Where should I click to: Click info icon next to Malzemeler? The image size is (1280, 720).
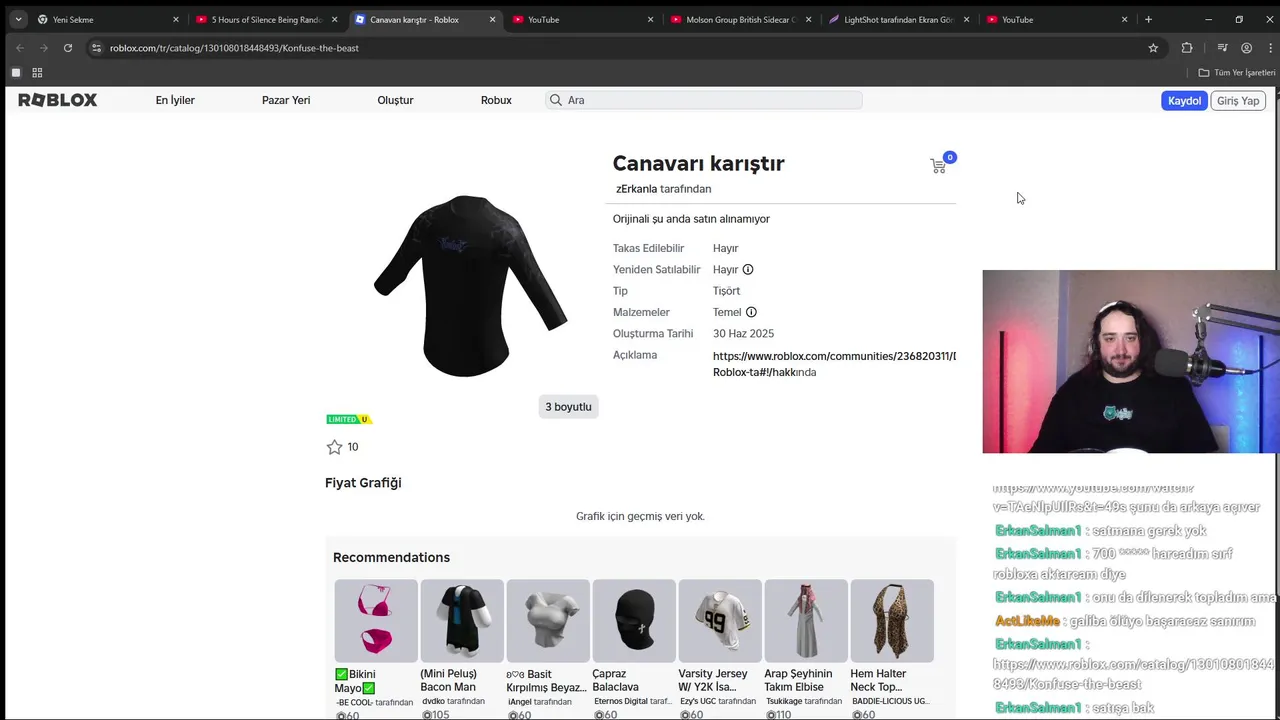751,312
